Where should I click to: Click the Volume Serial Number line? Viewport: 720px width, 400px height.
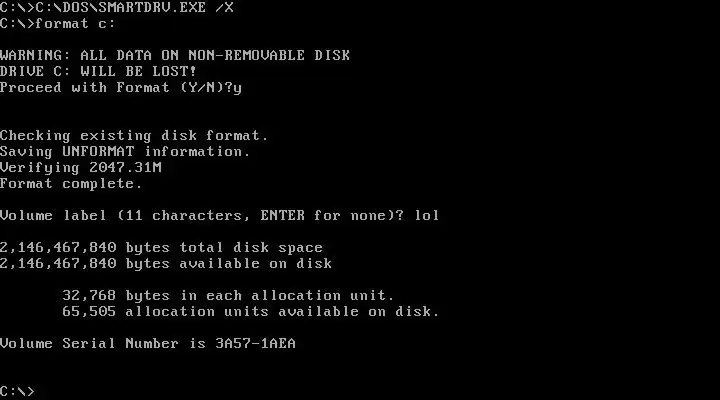tap(148, 344)
